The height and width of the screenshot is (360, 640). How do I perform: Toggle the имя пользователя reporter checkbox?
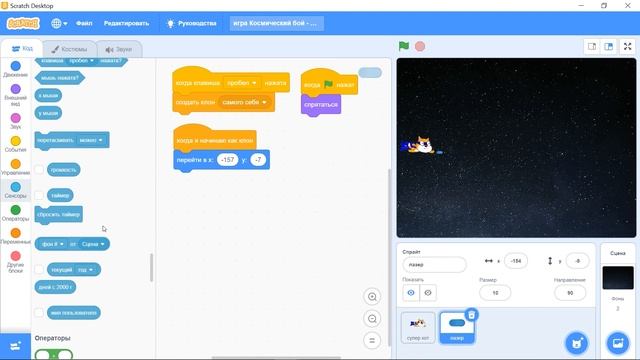click(39, 313)
